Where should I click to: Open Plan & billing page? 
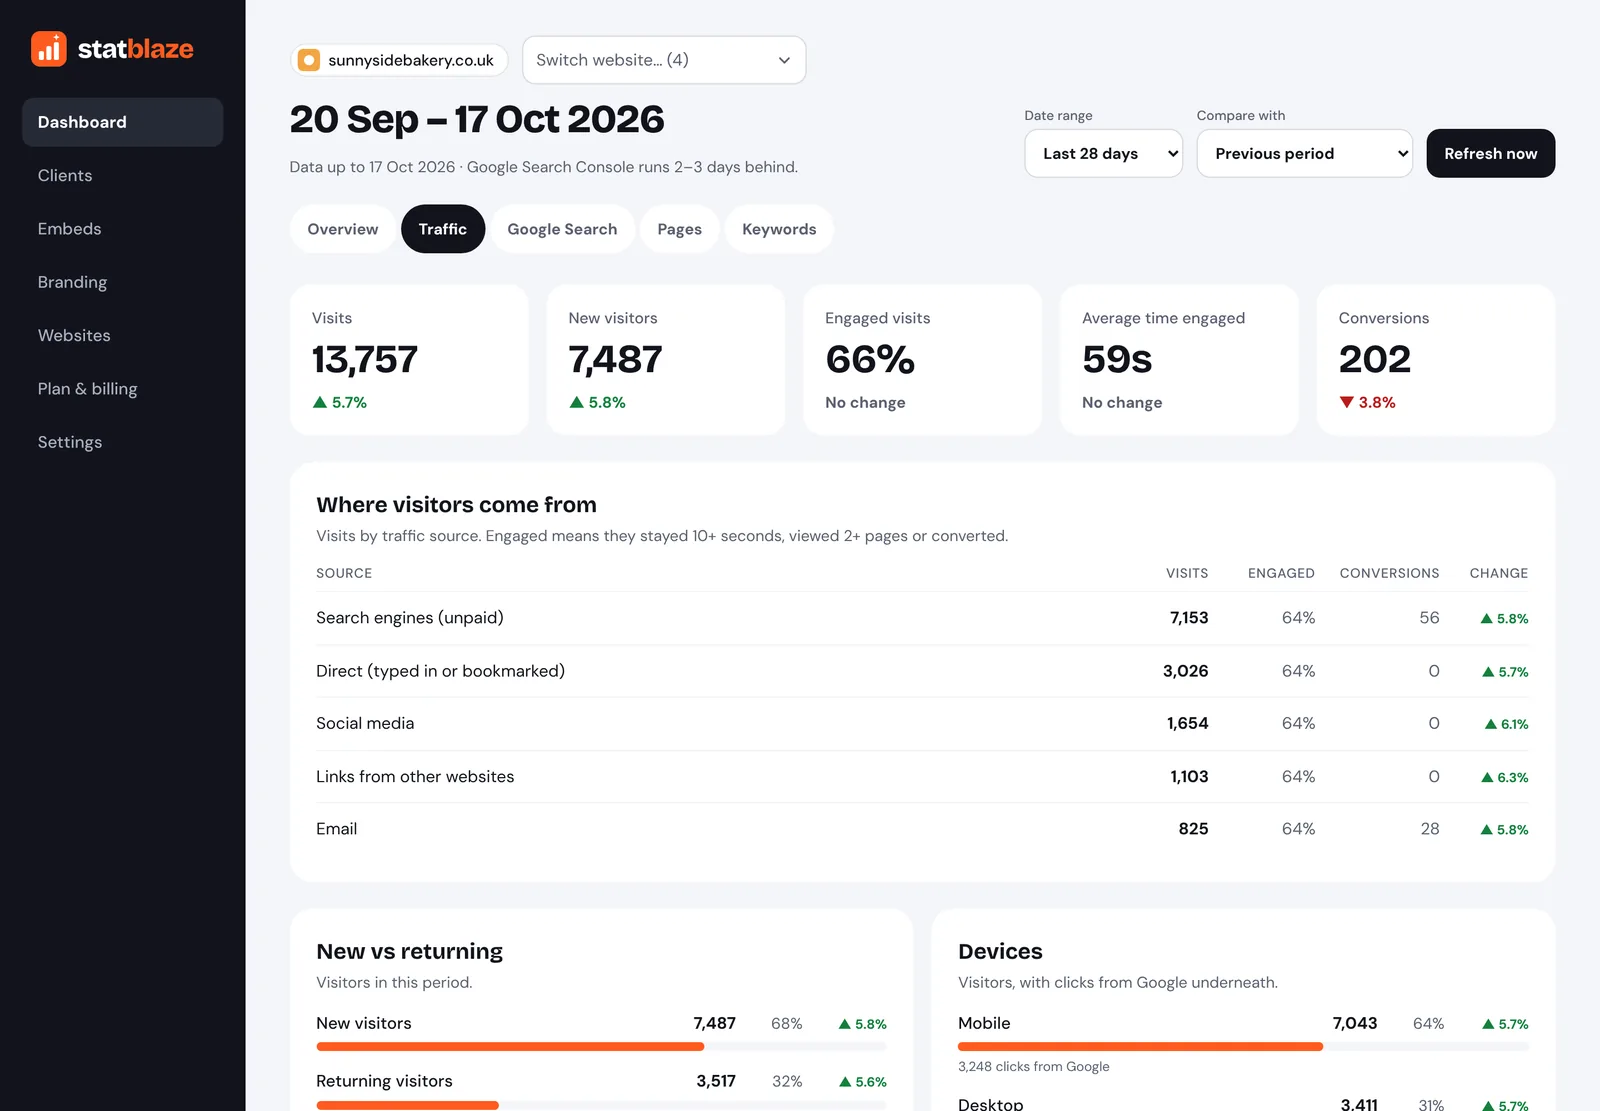122,389
